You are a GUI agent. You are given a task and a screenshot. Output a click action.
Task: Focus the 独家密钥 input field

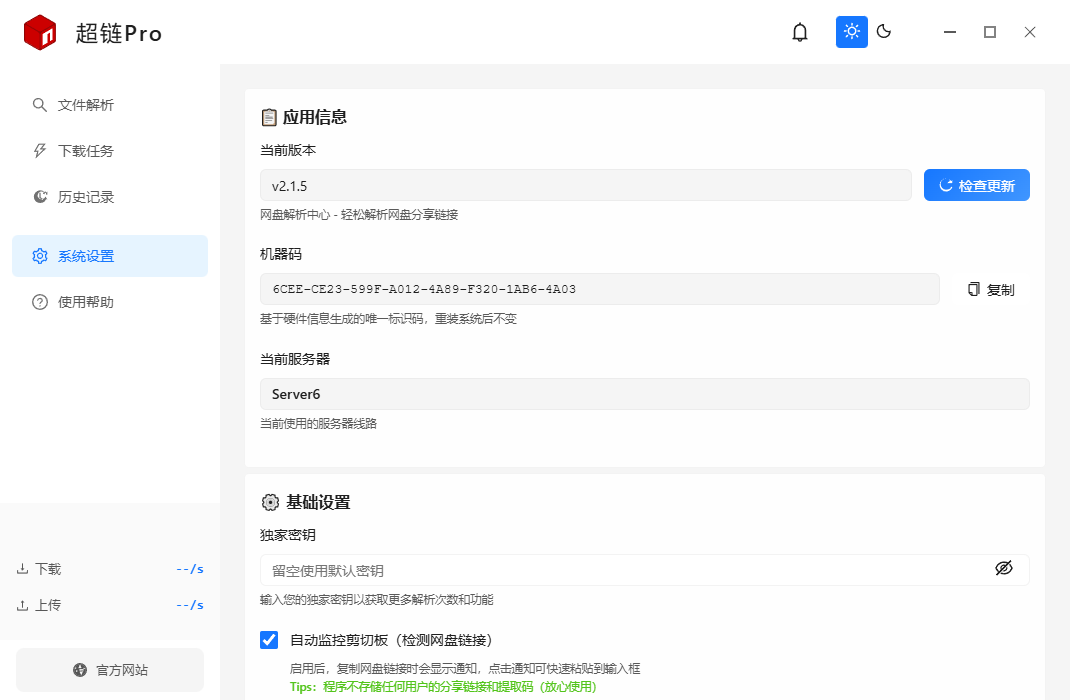coord(600,568)
